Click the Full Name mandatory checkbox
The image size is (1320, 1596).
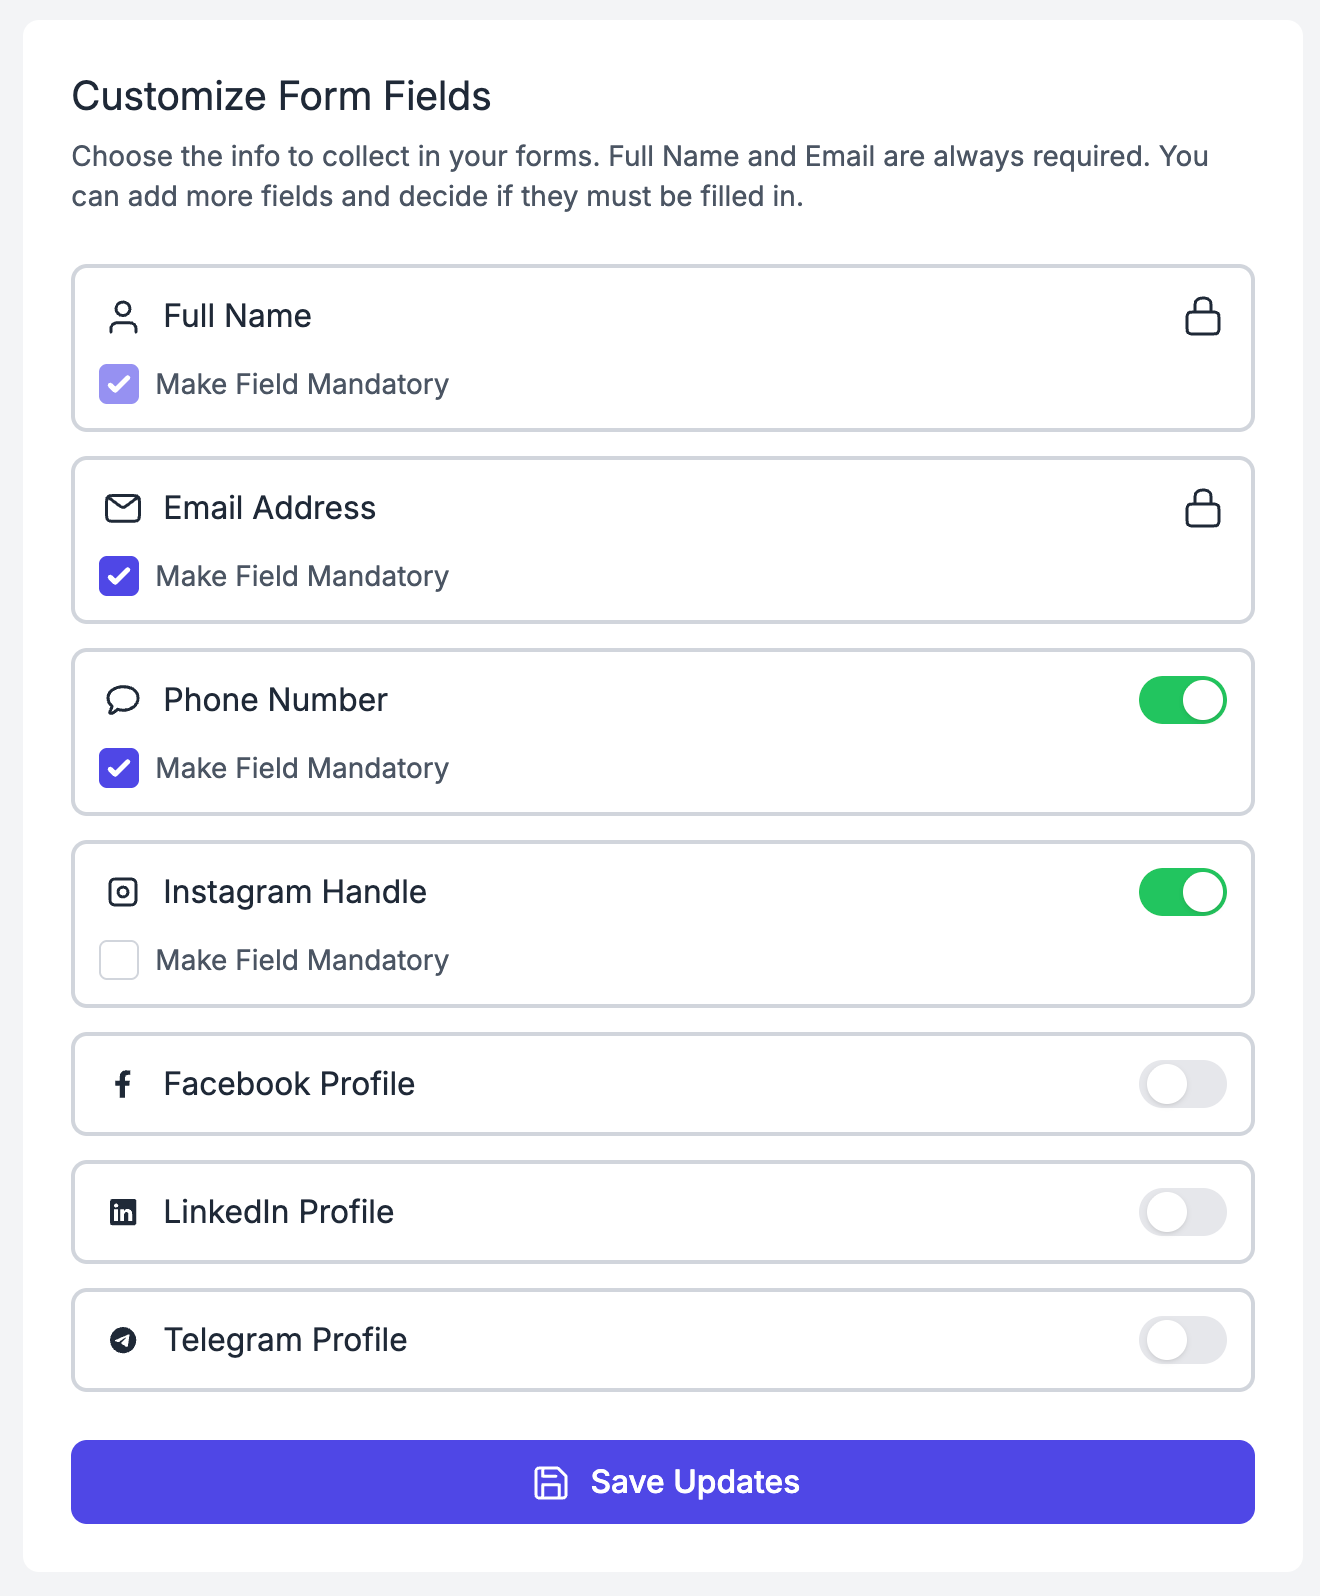pyautogui.click(x=119, y=384)
